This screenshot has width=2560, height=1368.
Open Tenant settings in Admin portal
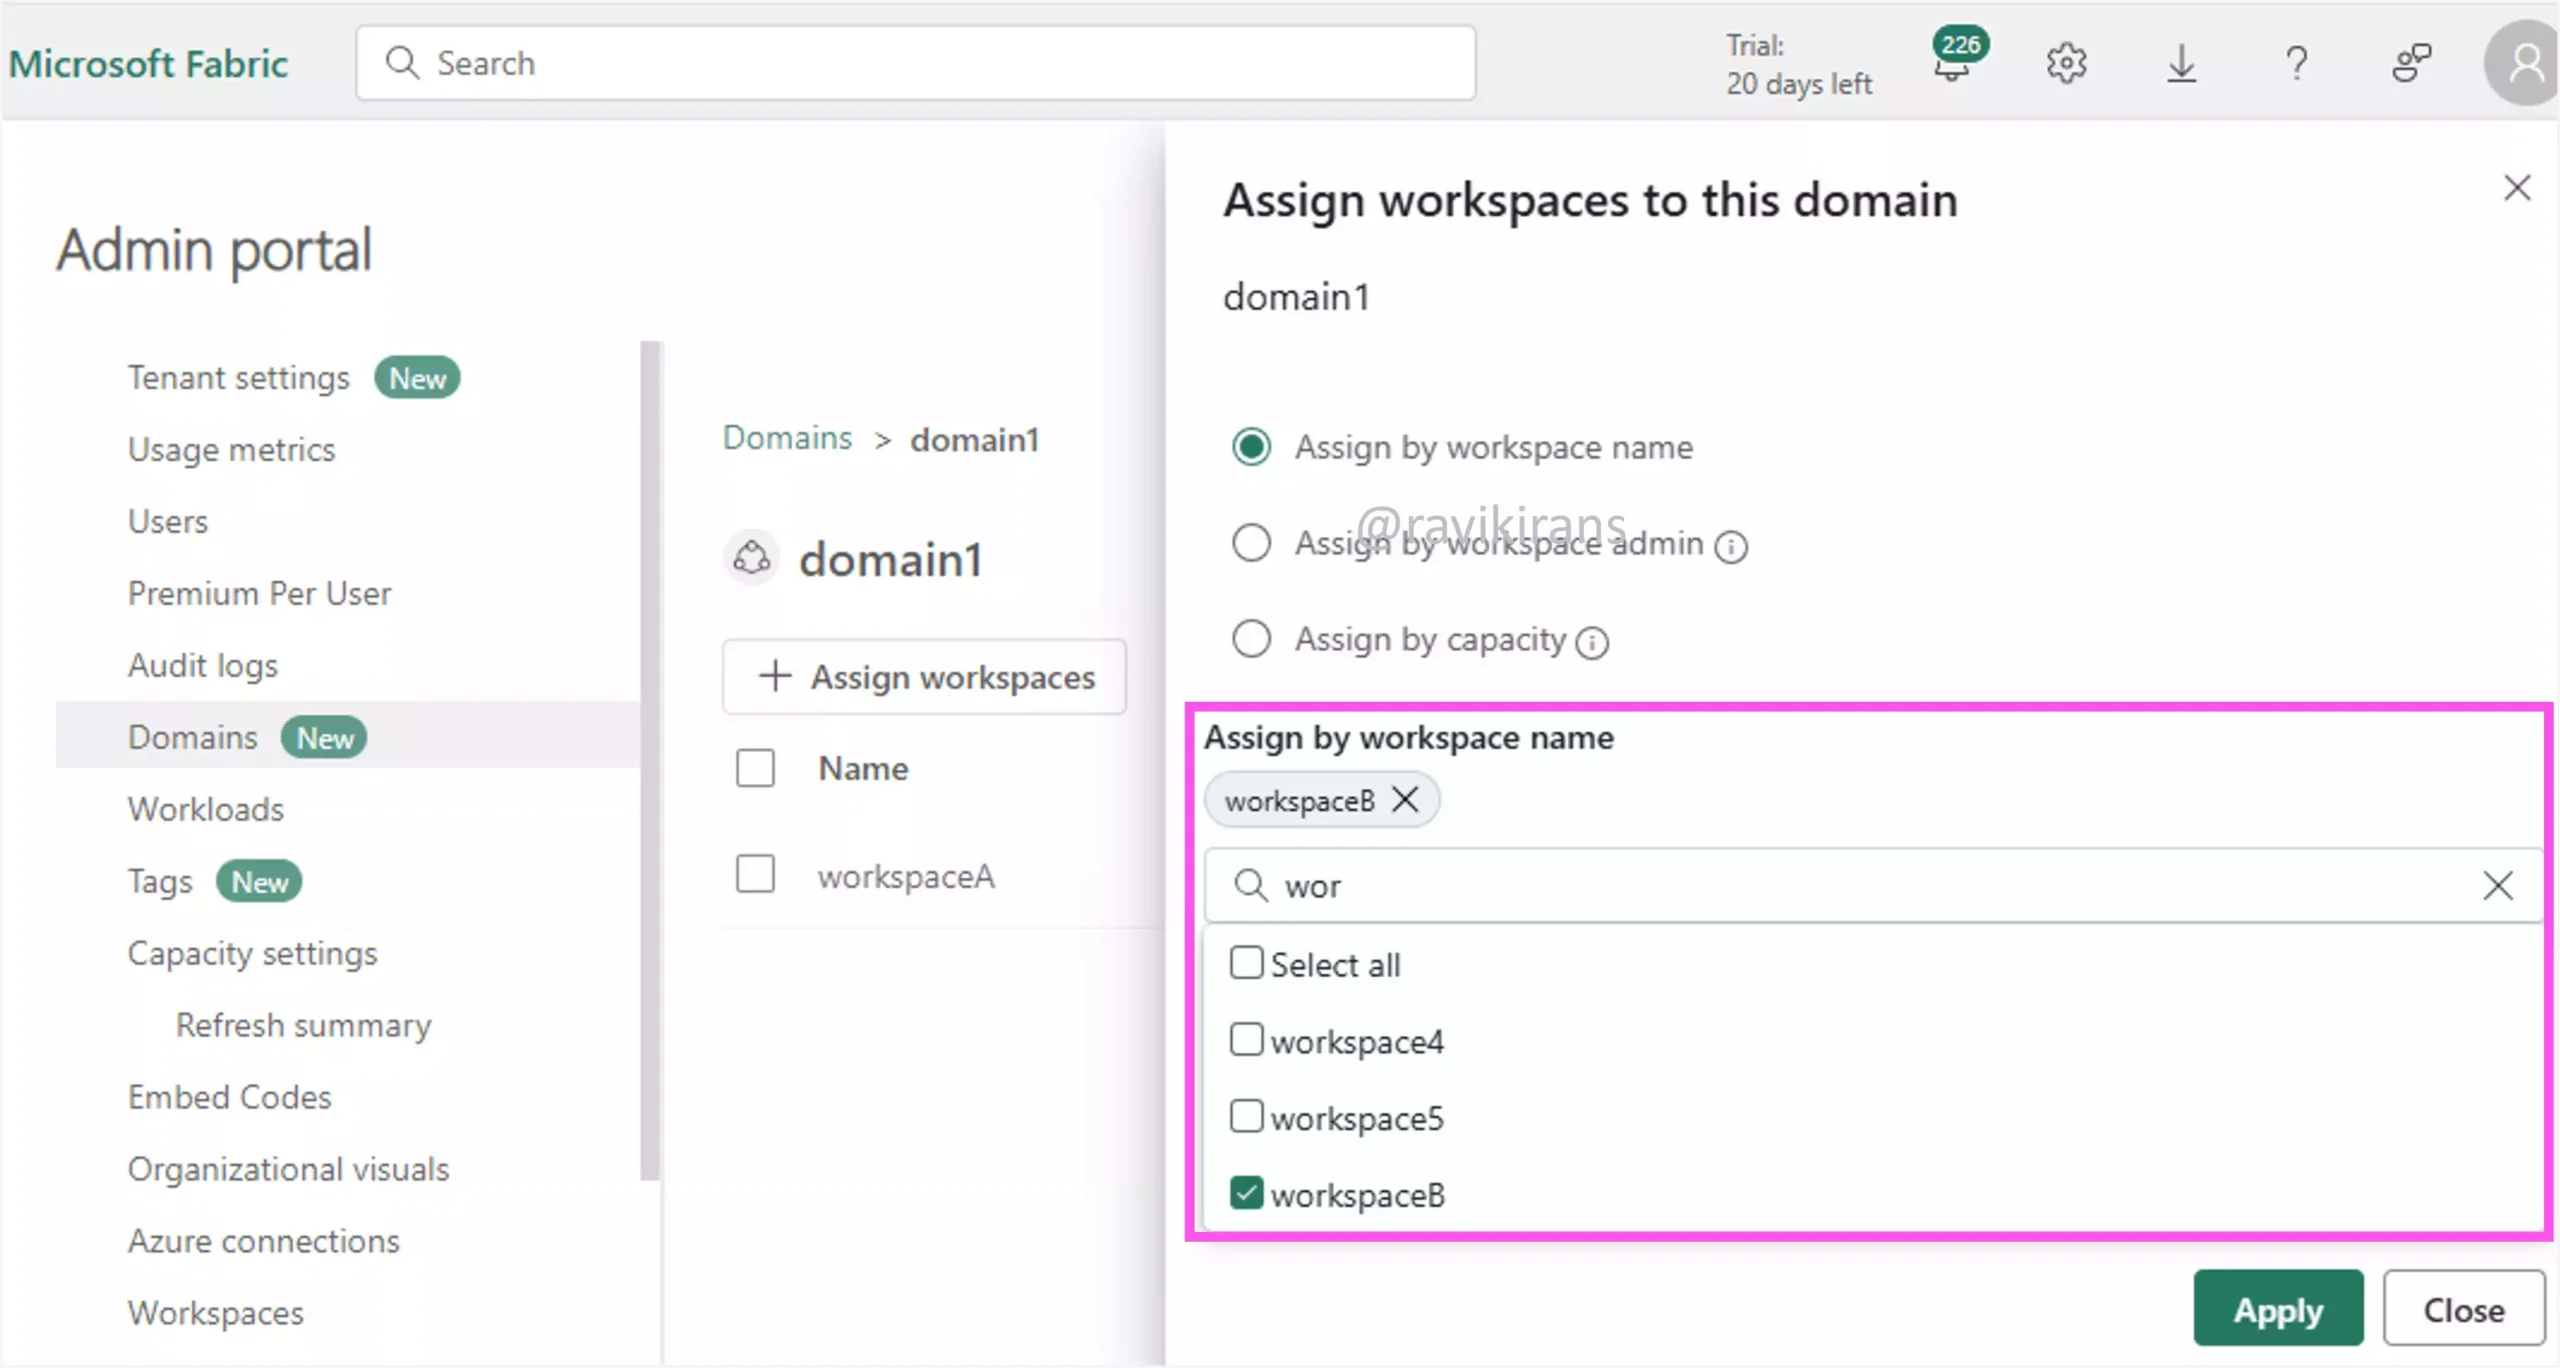pos(238,378)
